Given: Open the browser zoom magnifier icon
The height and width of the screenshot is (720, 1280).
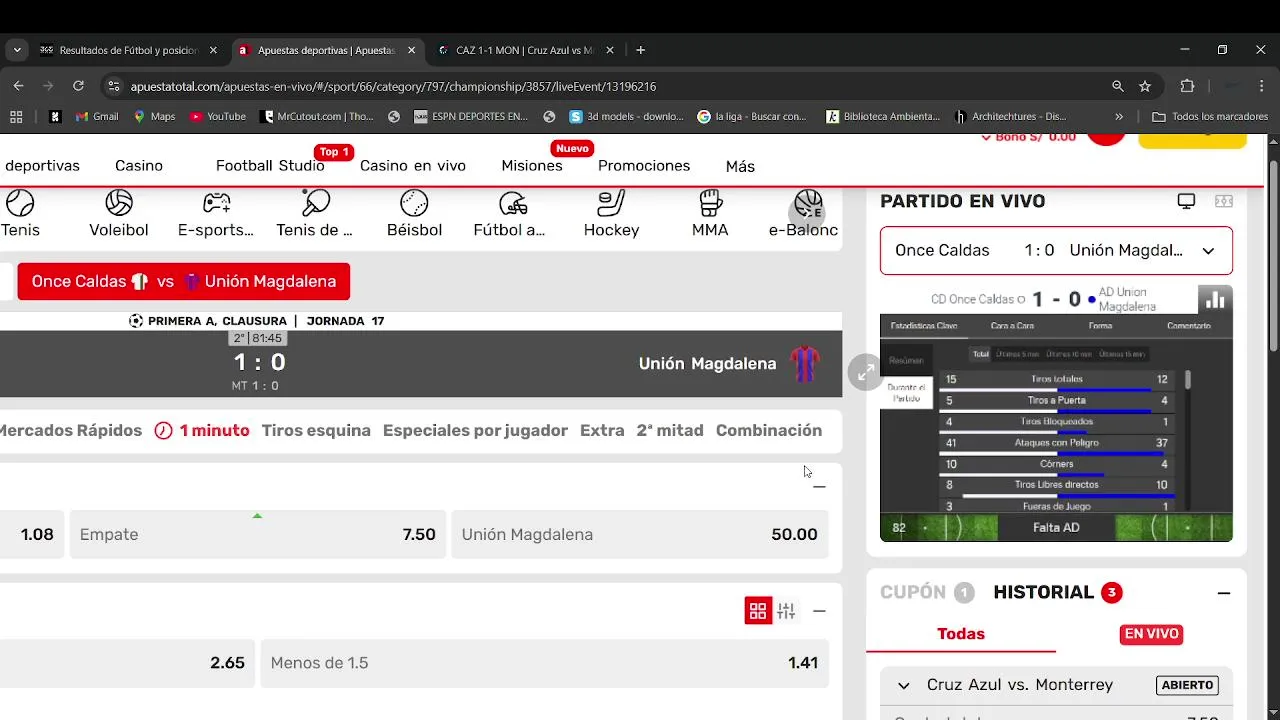Looking at the screenshot, I should (1118, 86).
